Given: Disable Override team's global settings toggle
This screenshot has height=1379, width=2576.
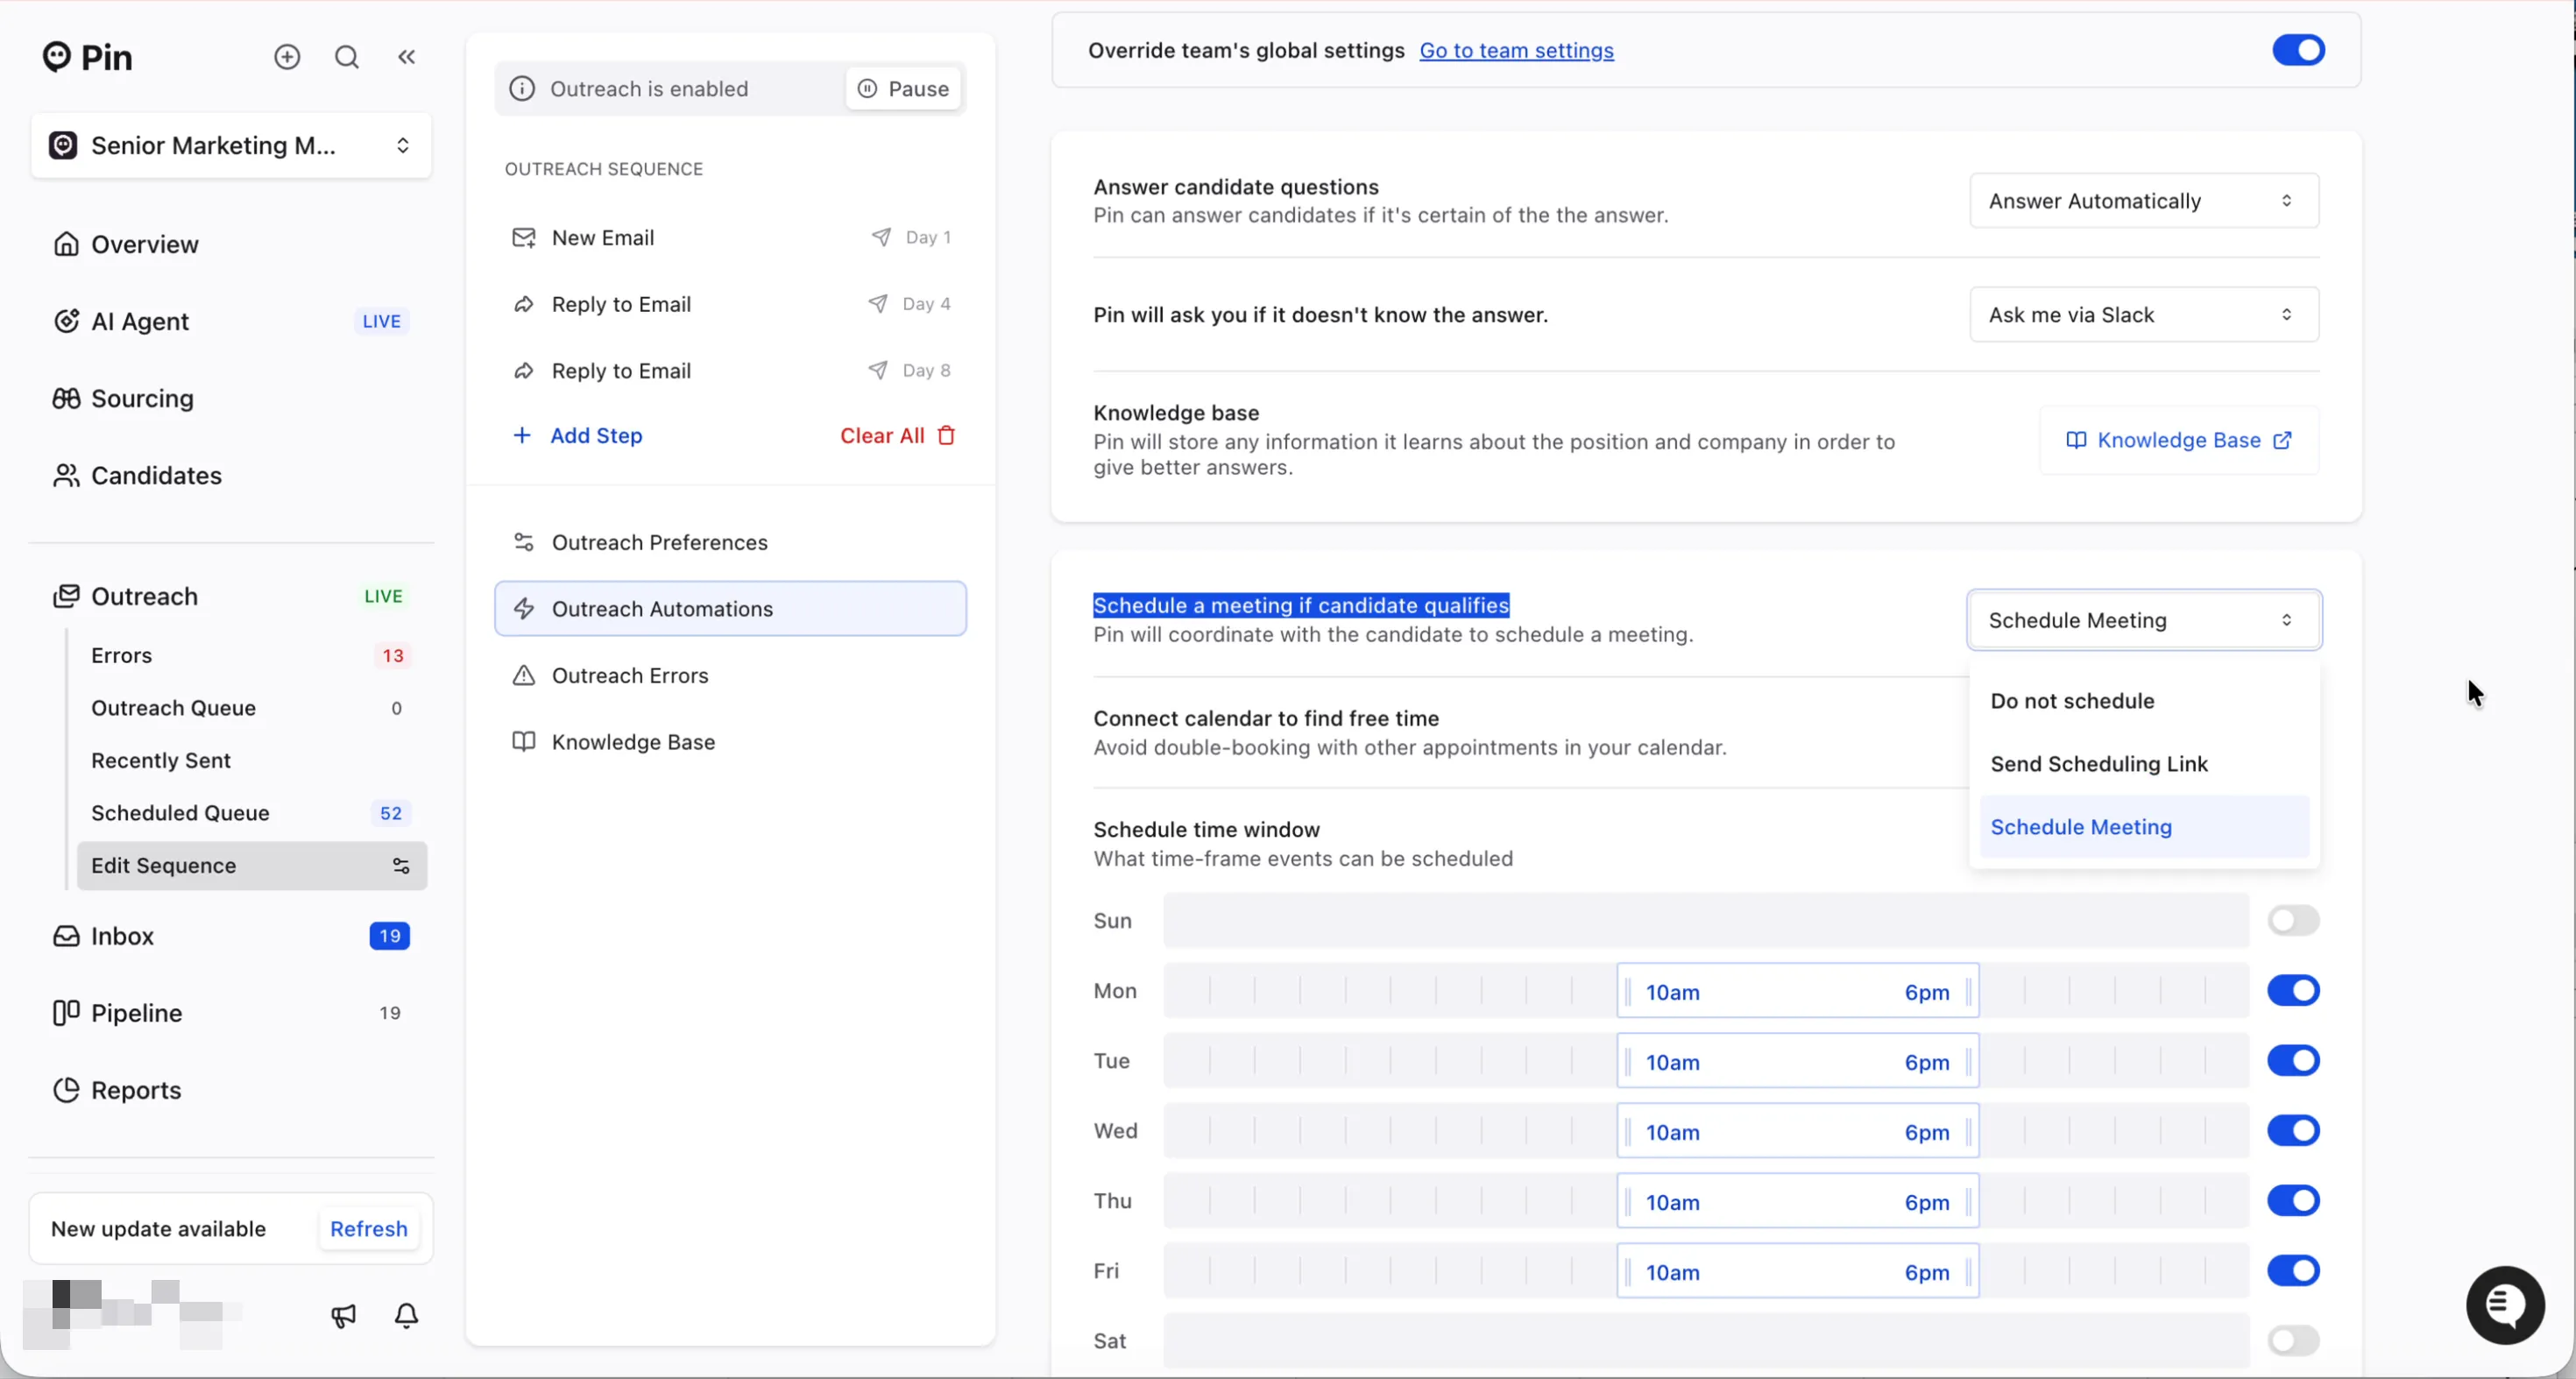Looking at the screenshot, I should [x=2298, y=50].
